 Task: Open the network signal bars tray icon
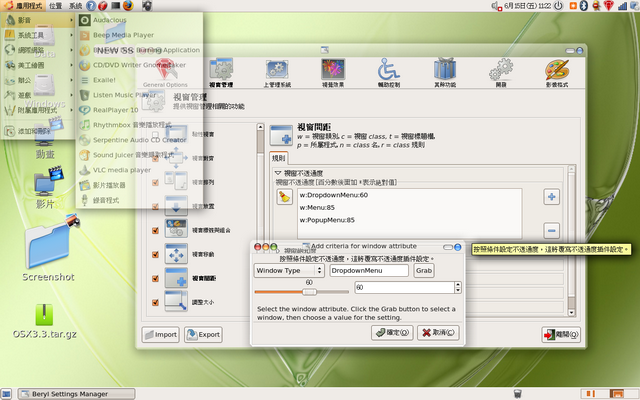[x=622, y=6]
